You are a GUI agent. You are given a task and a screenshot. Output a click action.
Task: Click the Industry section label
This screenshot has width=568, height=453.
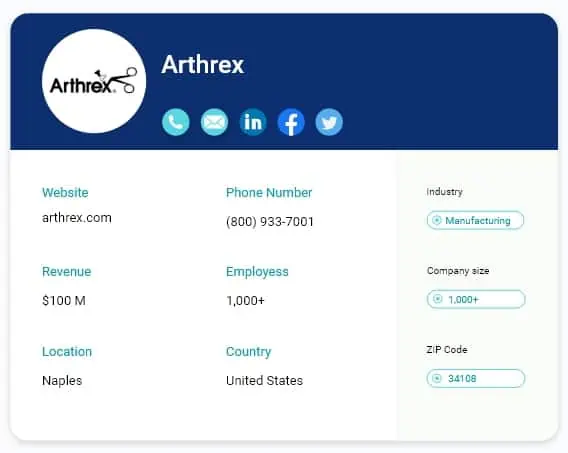click(444, 192)
